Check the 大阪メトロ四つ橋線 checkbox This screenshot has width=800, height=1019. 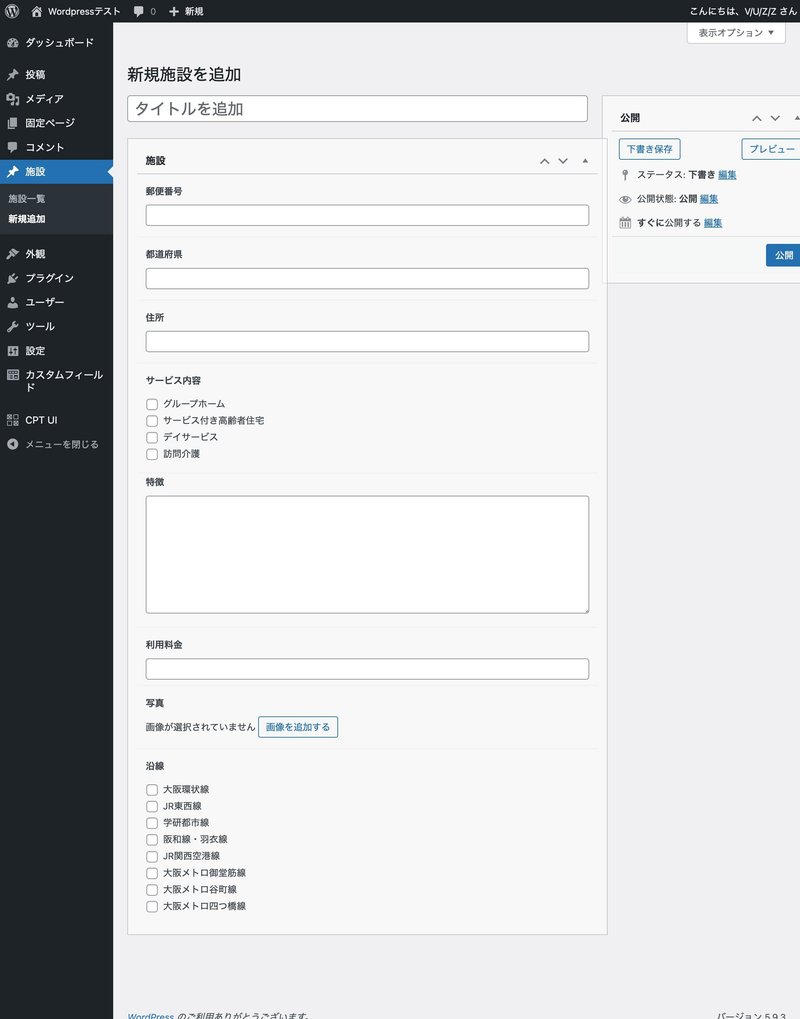[152, 907]
